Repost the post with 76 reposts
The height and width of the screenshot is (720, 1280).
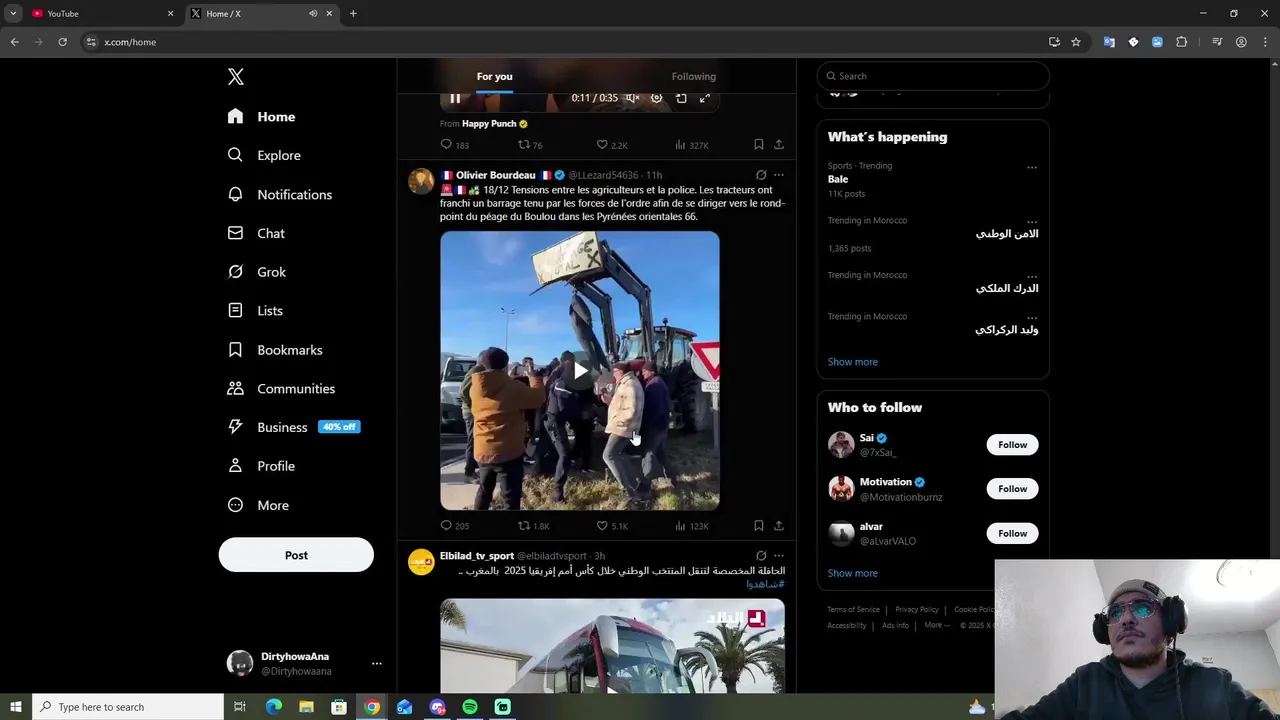(530, 145)
